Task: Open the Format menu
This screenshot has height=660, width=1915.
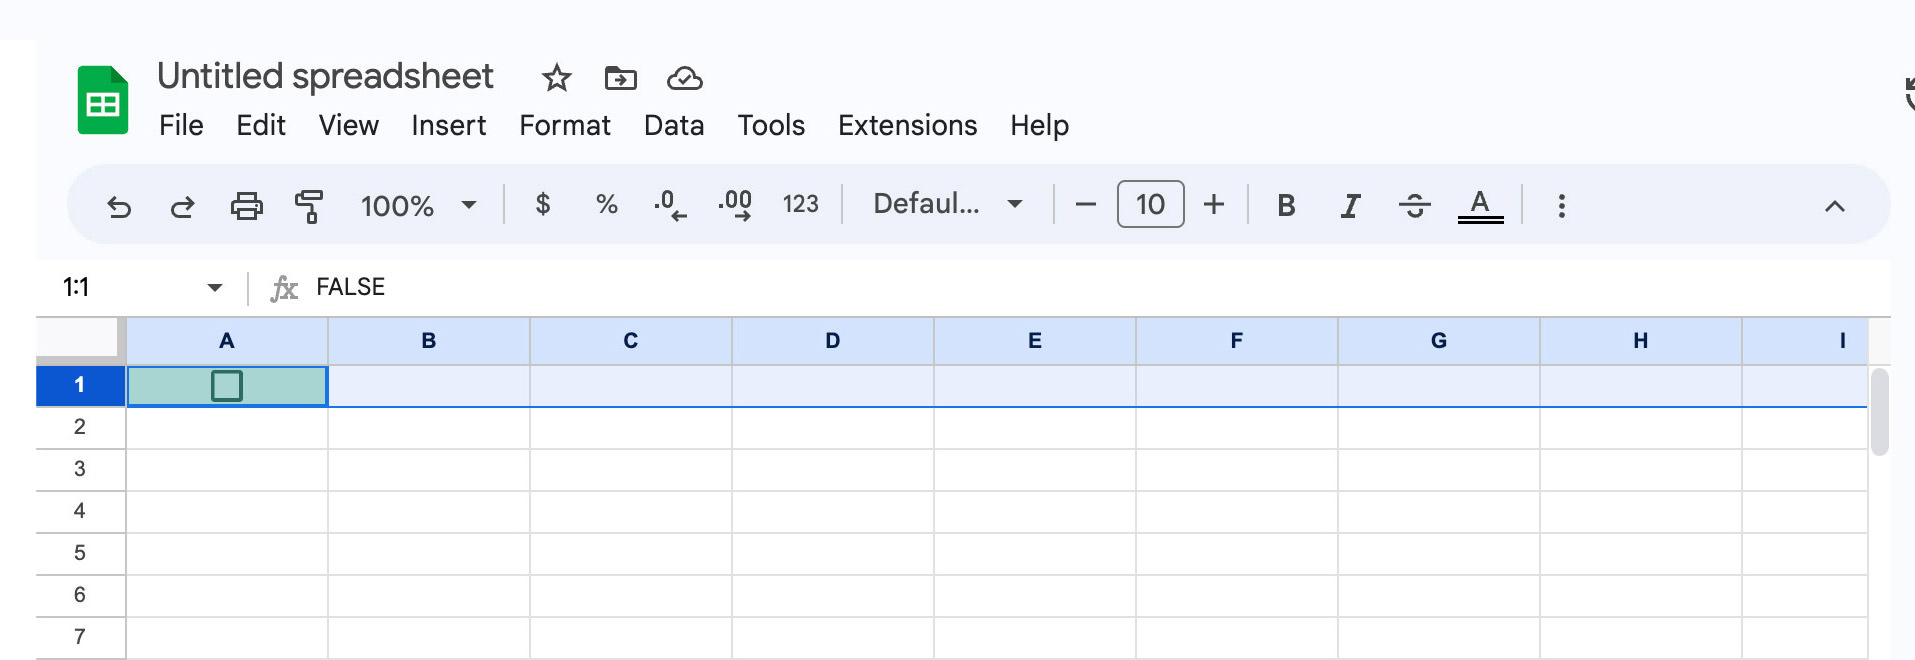Action: pos(564,126)
